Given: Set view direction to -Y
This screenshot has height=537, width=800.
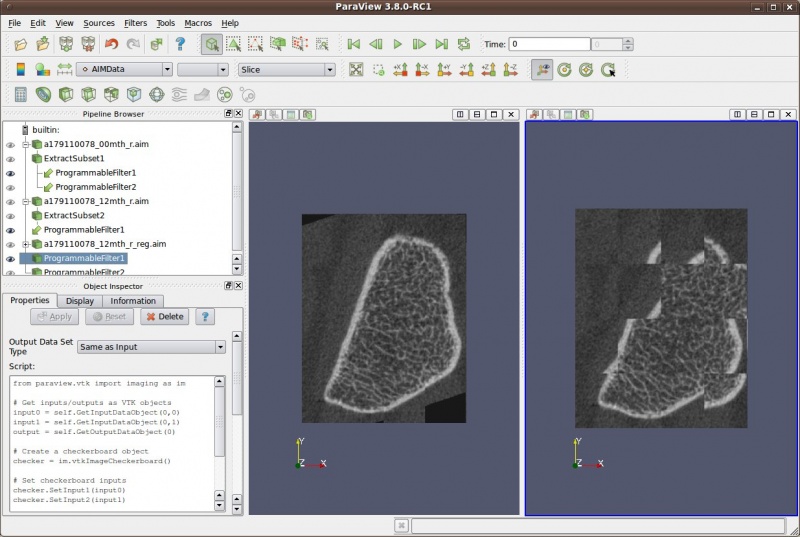Looking at the screenshot, I should click(x=466, y=69).
